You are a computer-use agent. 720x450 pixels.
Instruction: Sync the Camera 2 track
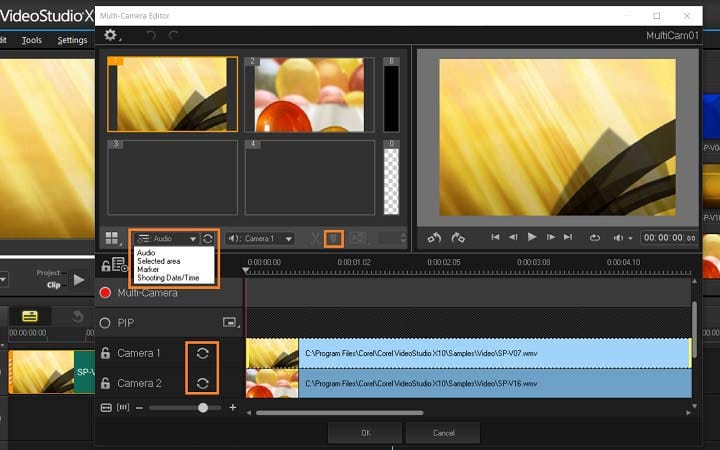point(202,383)
